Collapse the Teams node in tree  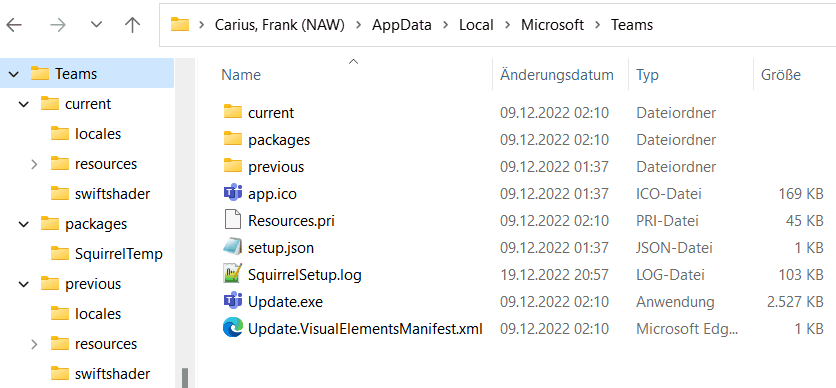[14, 74]
